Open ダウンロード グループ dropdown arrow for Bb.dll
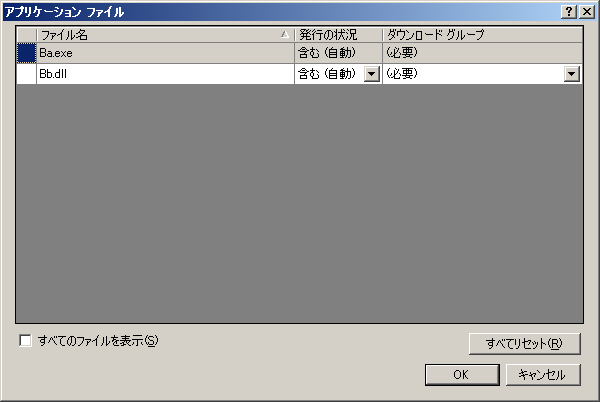This screenshot has width=600, height=402. [572, 74]
